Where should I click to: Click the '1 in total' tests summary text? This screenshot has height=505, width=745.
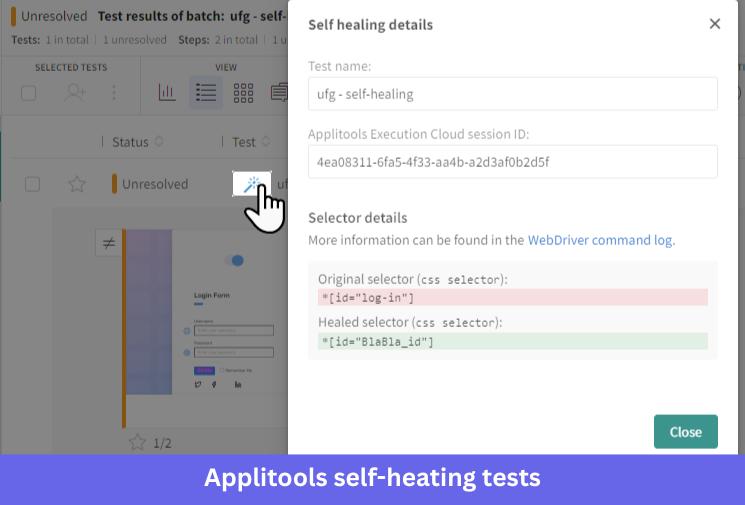point(67,40)
